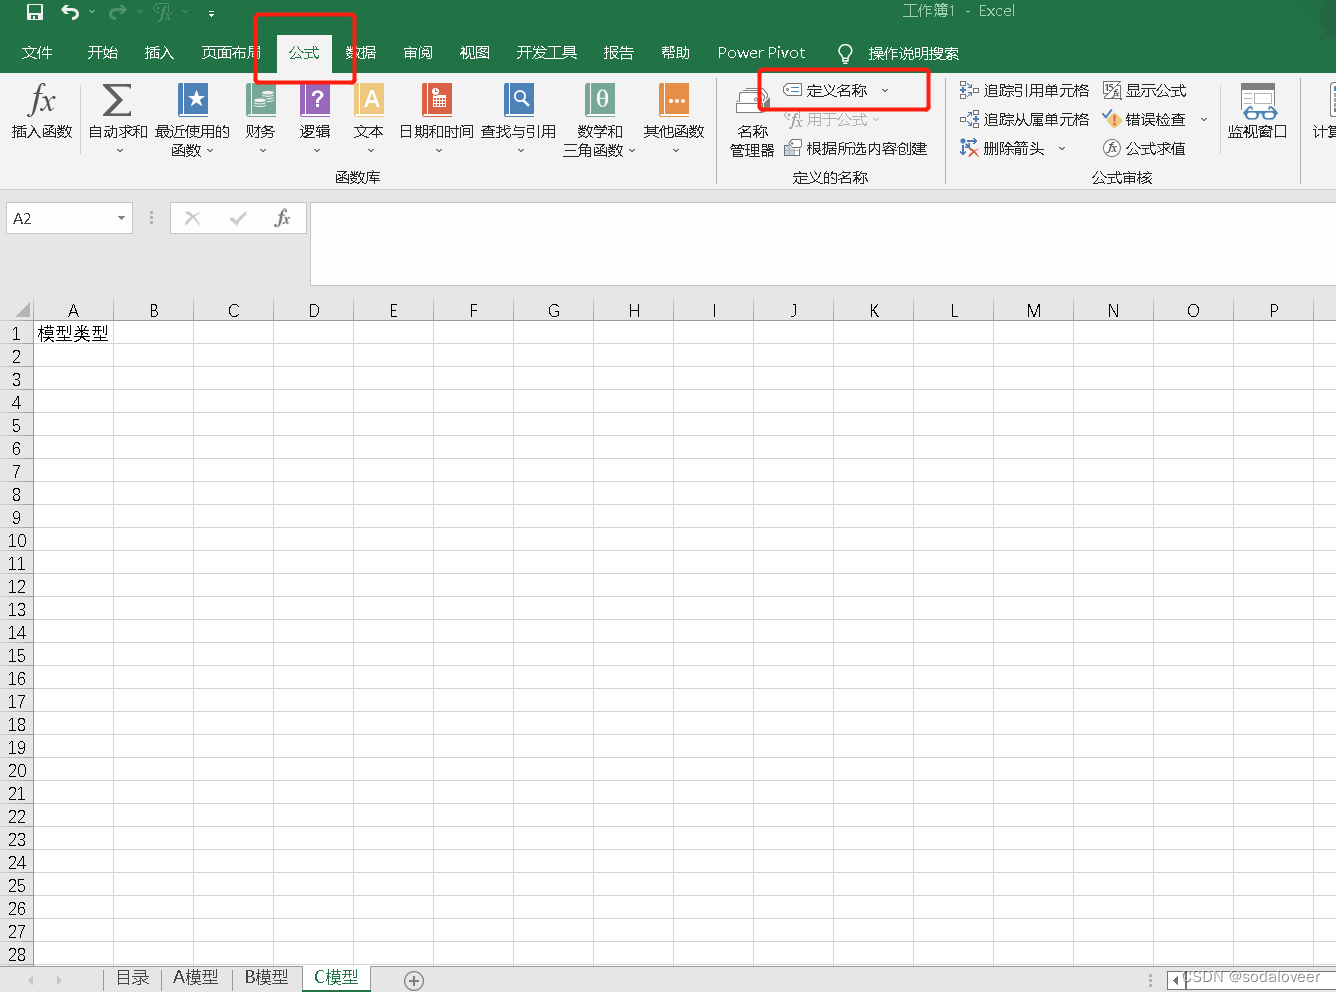Screen dimensions: 1336x992
Task: Open the Name Box dropdown arrow
Action: click(122, 218)
